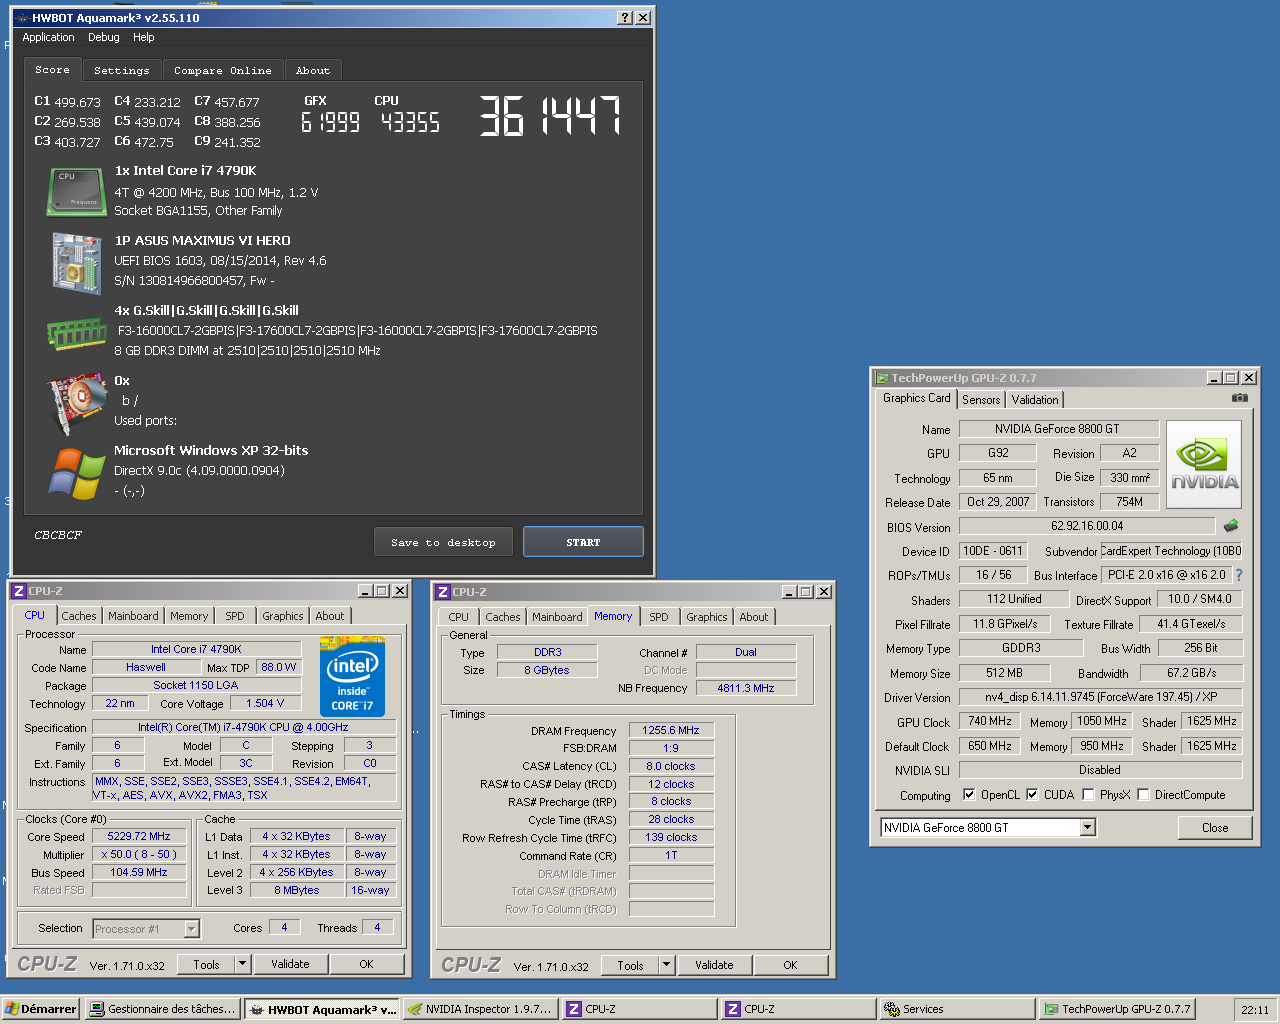Screen dimensions: 1280x1024
Task: Click the total score 361447 display
Action: (x=550, y=116)
